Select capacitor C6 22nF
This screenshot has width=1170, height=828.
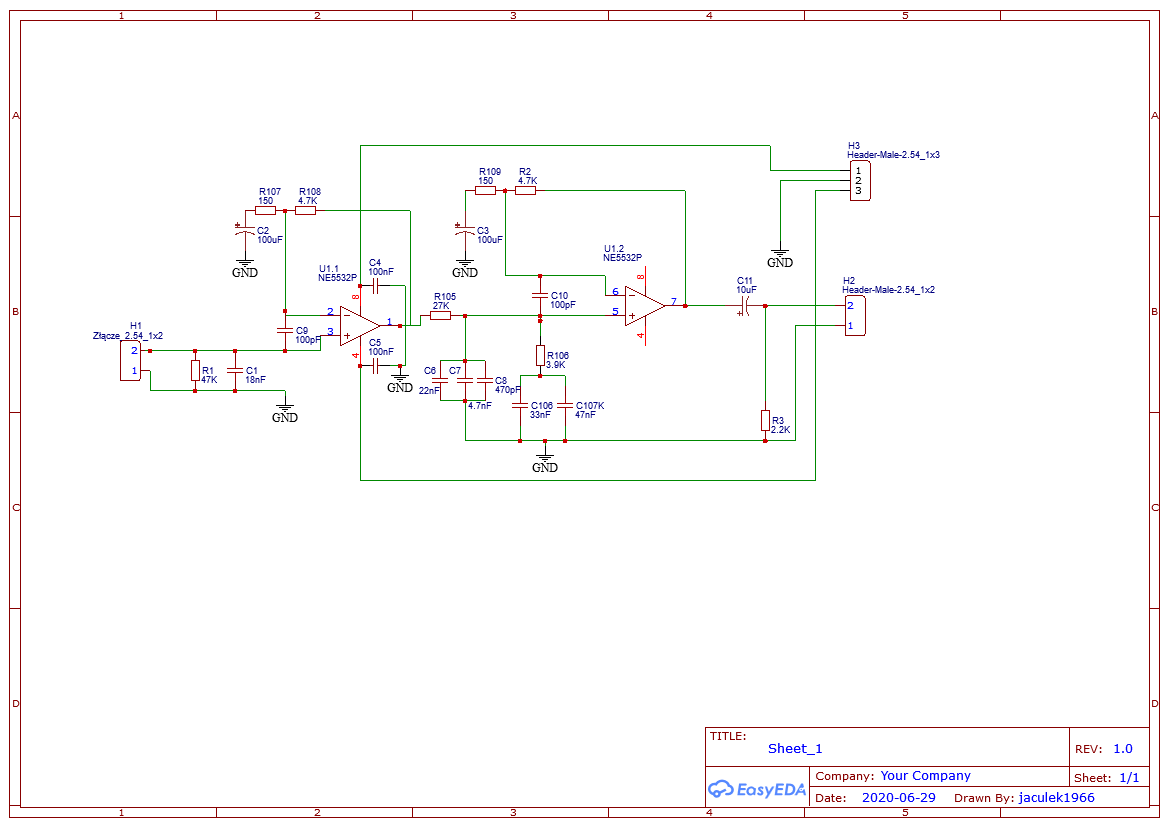(440, 380)
